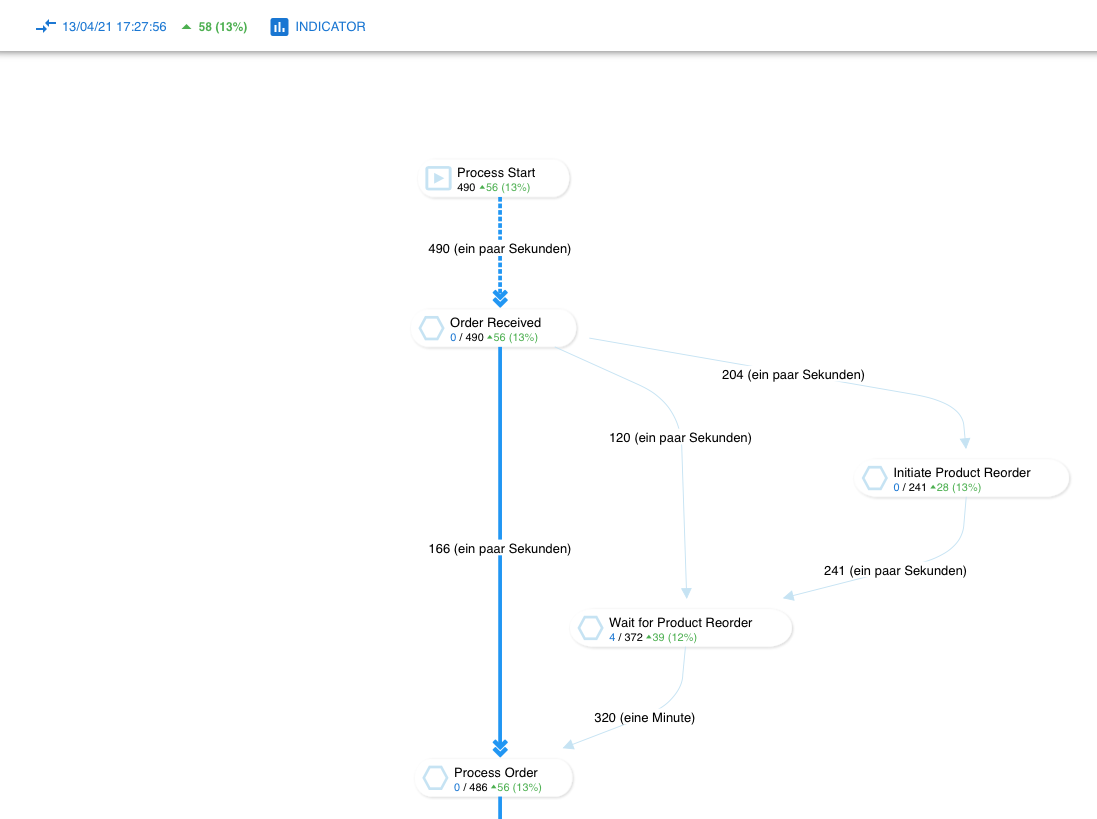Click the 490 (ein paar Sekunden) edge label

499,249
